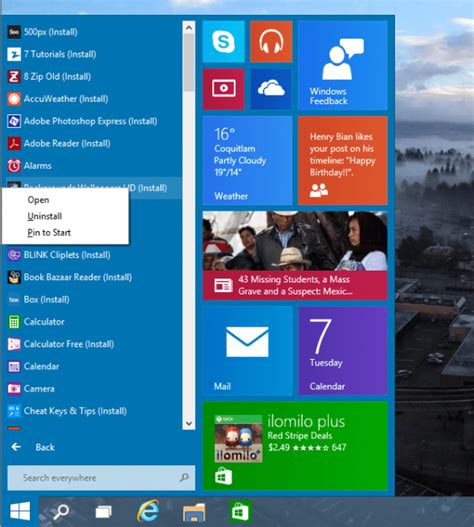Open the News tile about 43 Missing Students

point(295,255)
